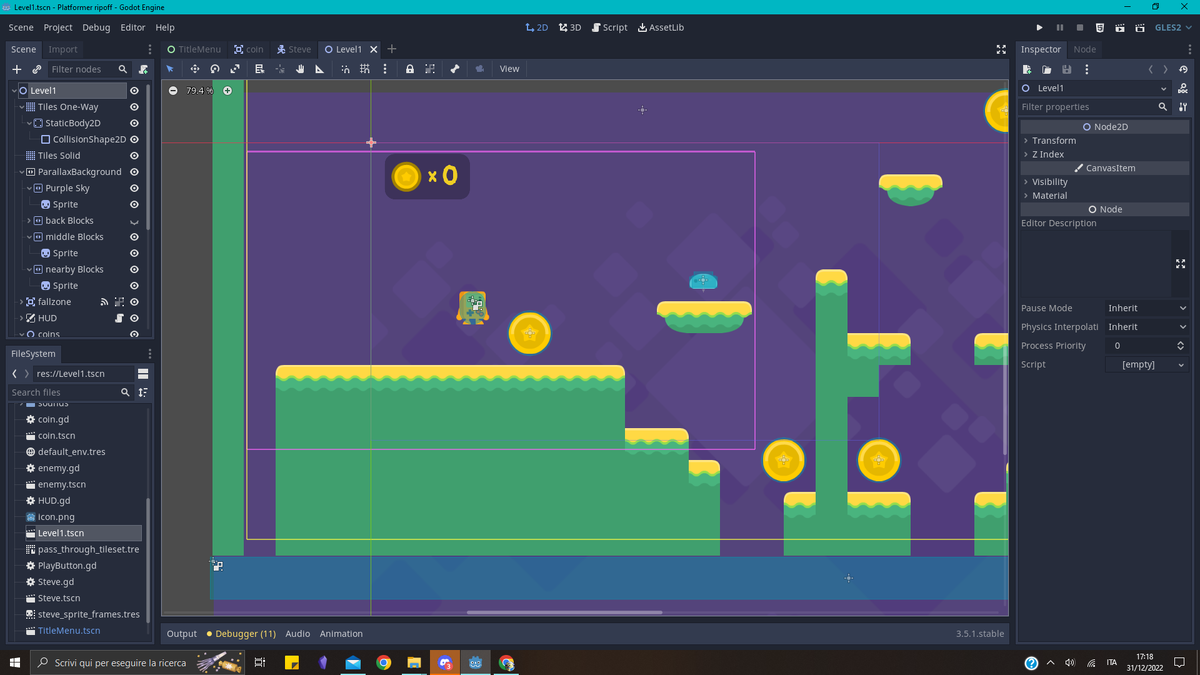
Task: Activate the Select Mode arrow tool
Action: pos(170,69)
